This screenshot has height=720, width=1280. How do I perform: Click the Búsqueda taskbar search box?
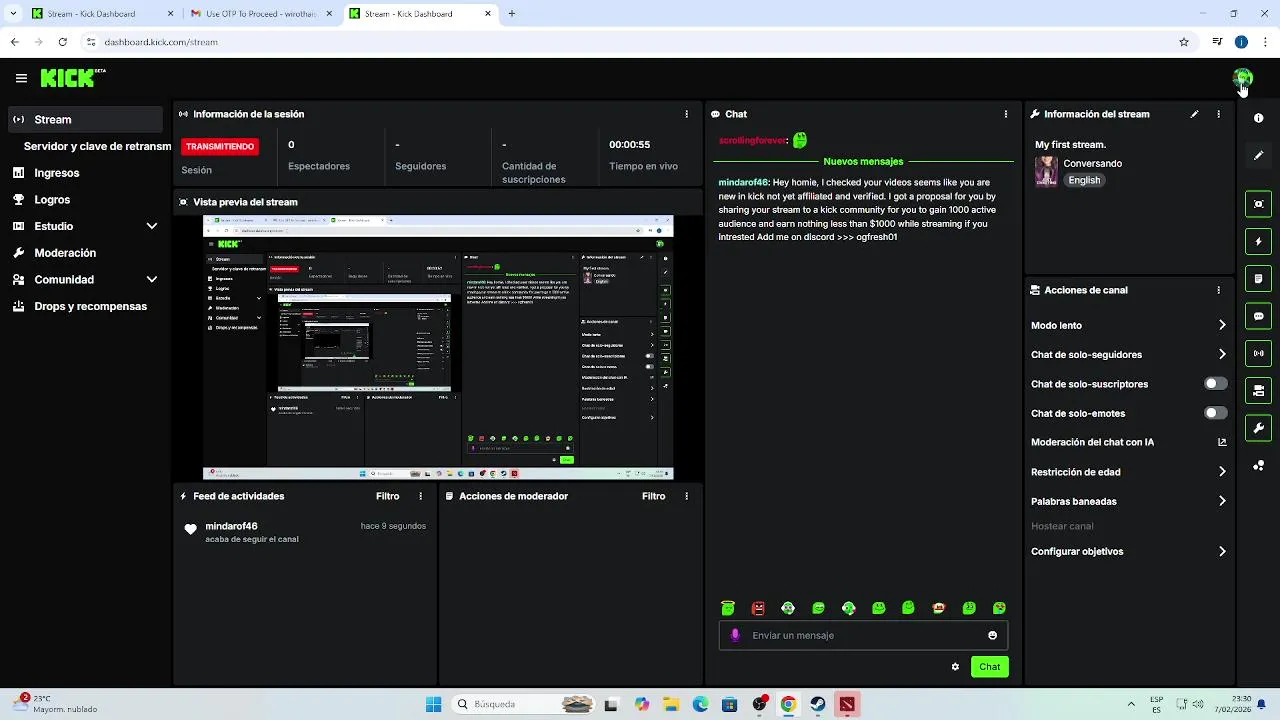point(523,704)
